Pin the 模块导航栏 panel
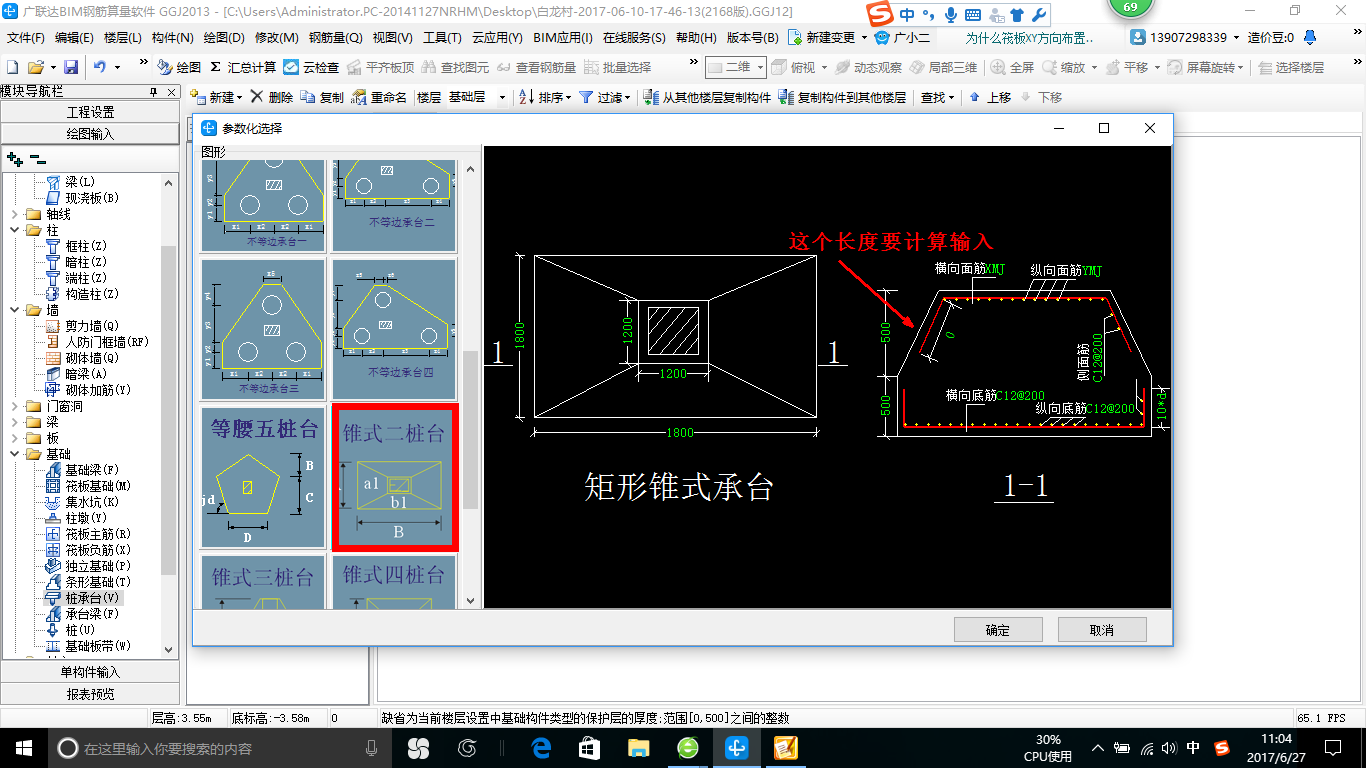 tap(153, 92)
